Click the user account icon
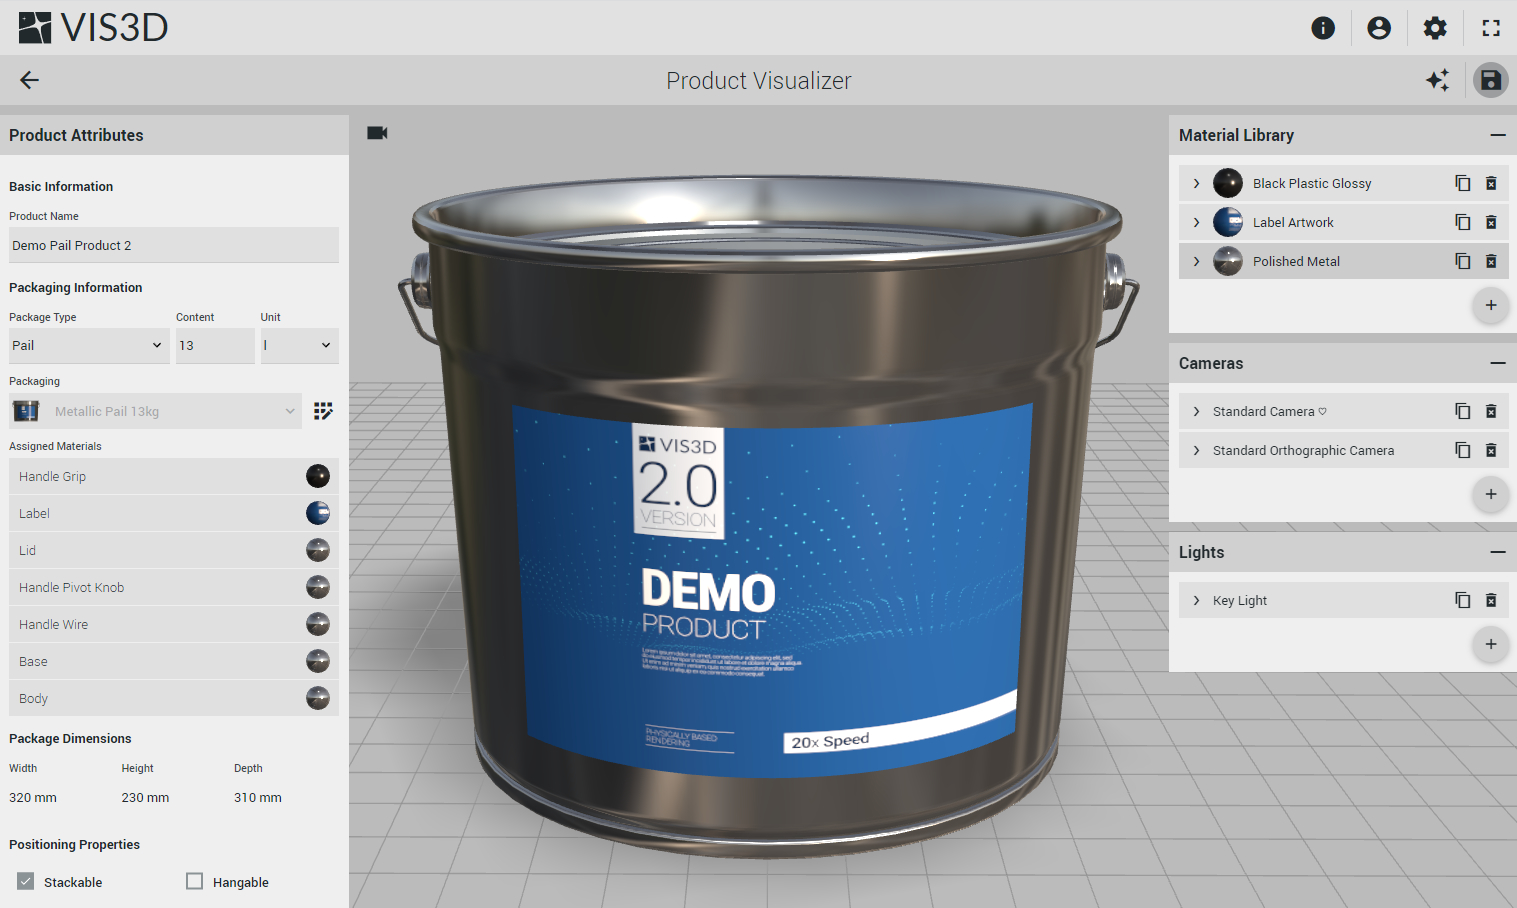 click(1379, 28)
